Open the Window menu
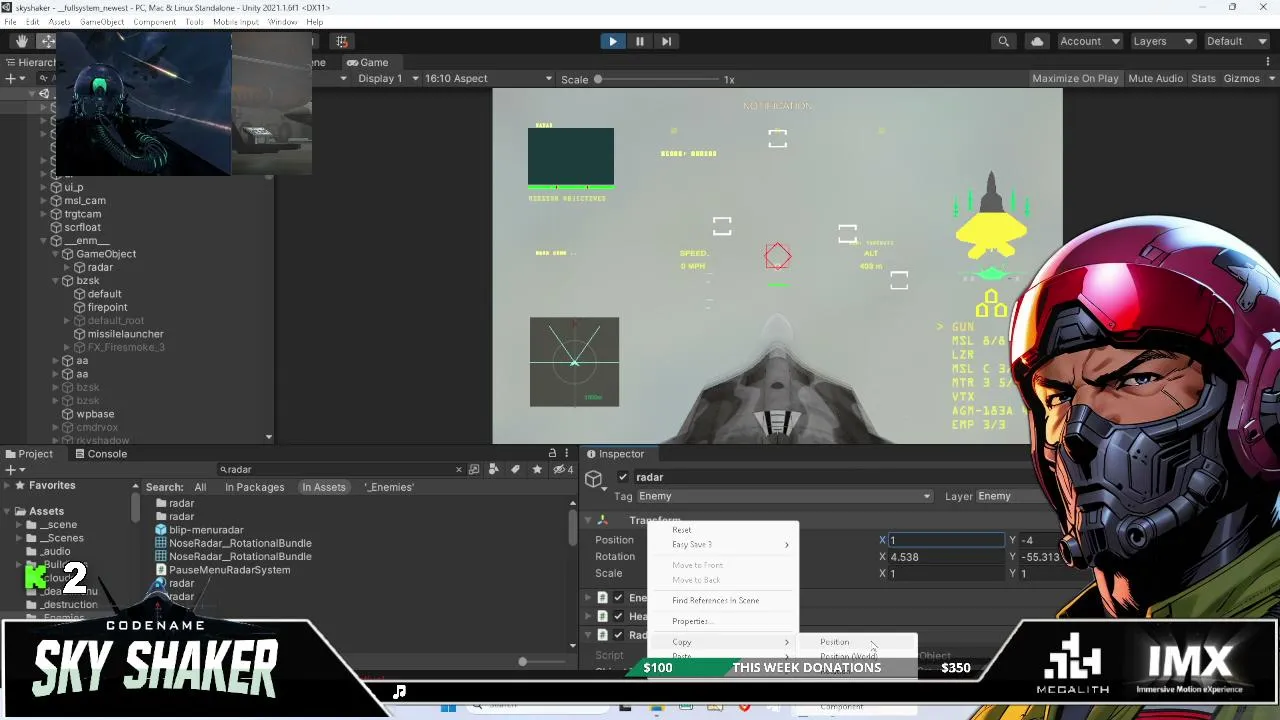This screenshot has height=720, width=1280. (x=282, y=22)
